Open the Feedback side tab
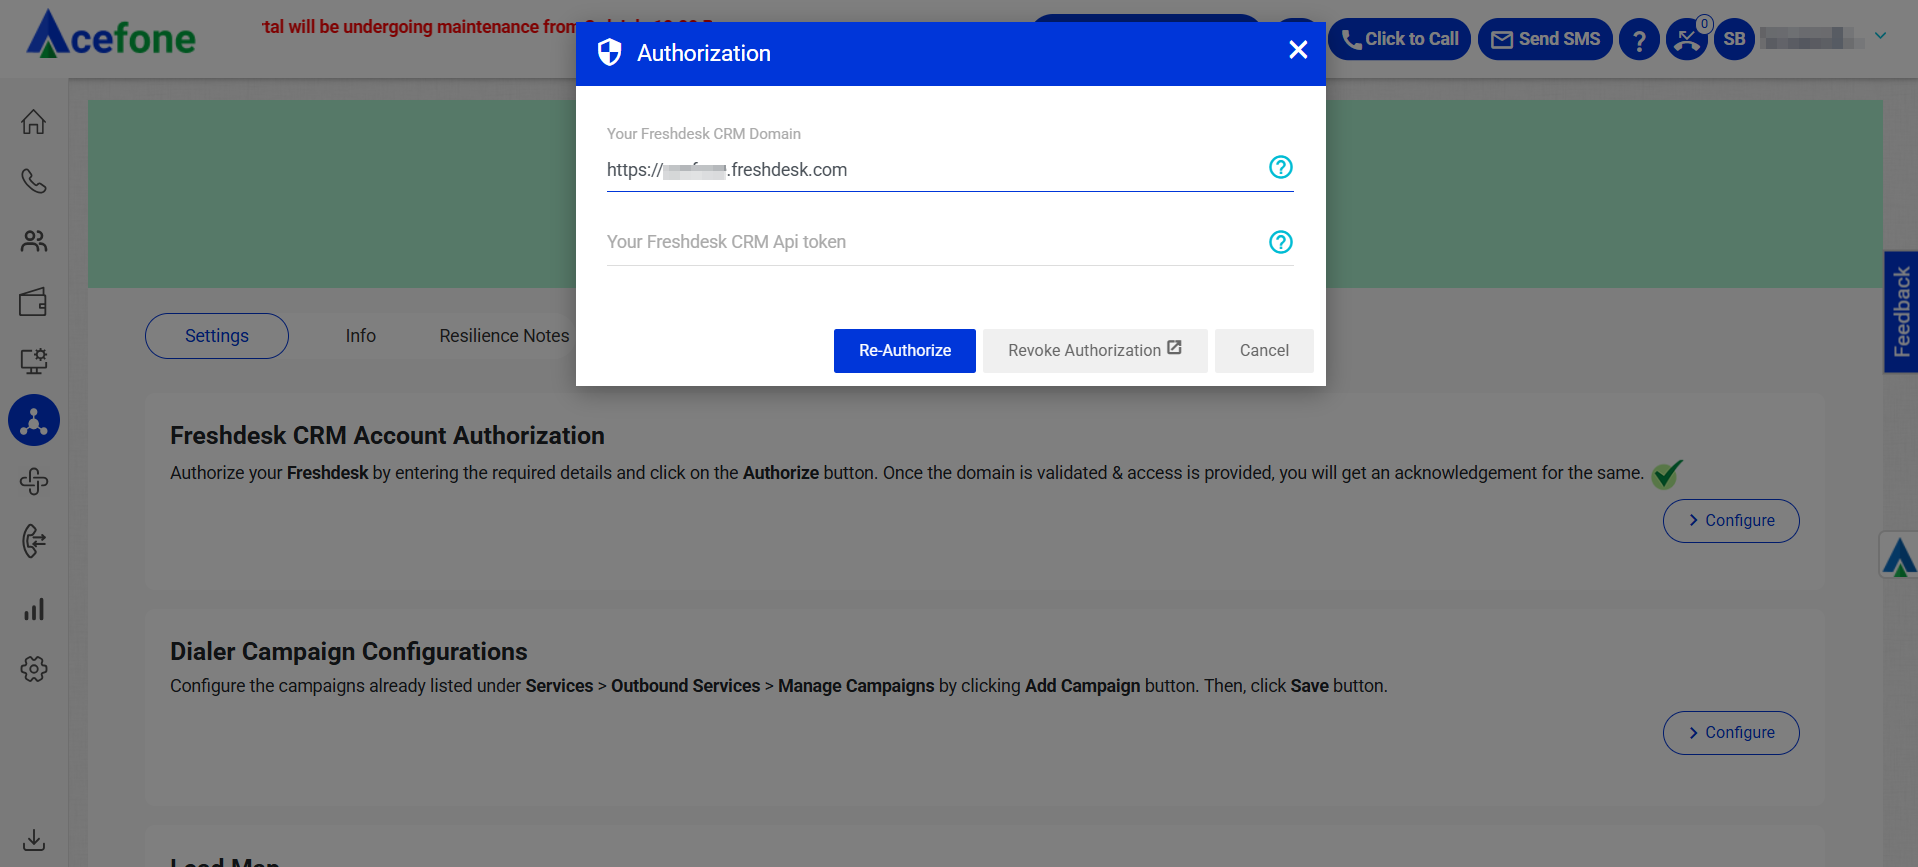Screen dimensions: 1918x867 [x=1901, y=312]
